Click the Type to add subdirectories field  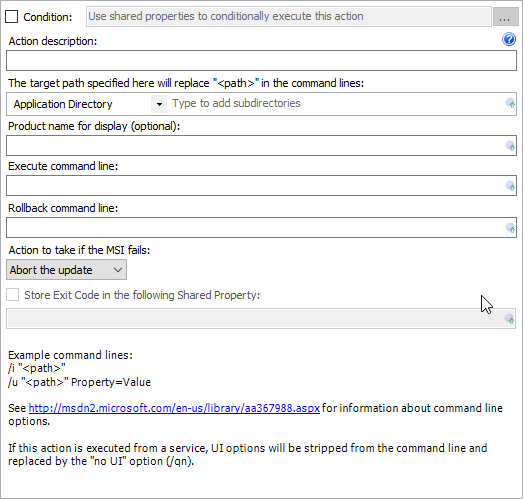click(x=337, y=103)
